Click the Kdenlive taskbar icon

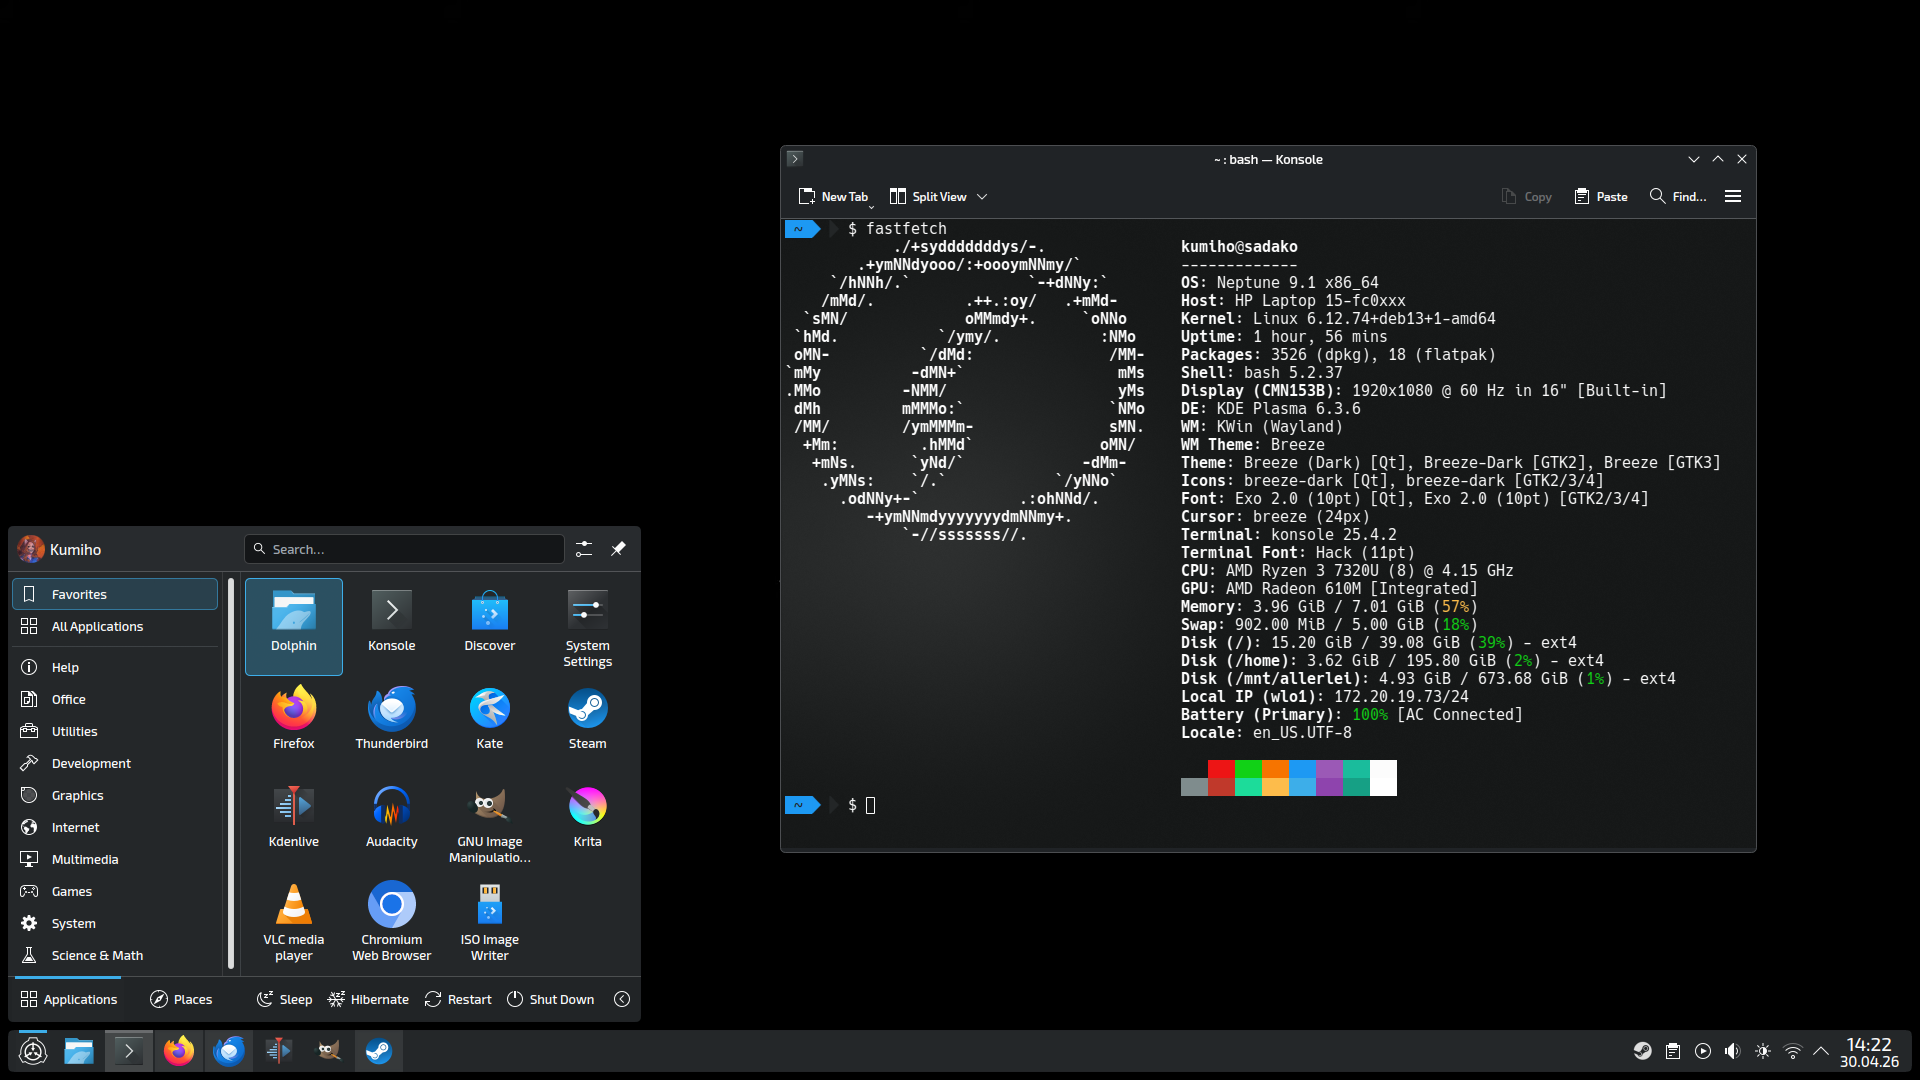(x=279, y=1051)
